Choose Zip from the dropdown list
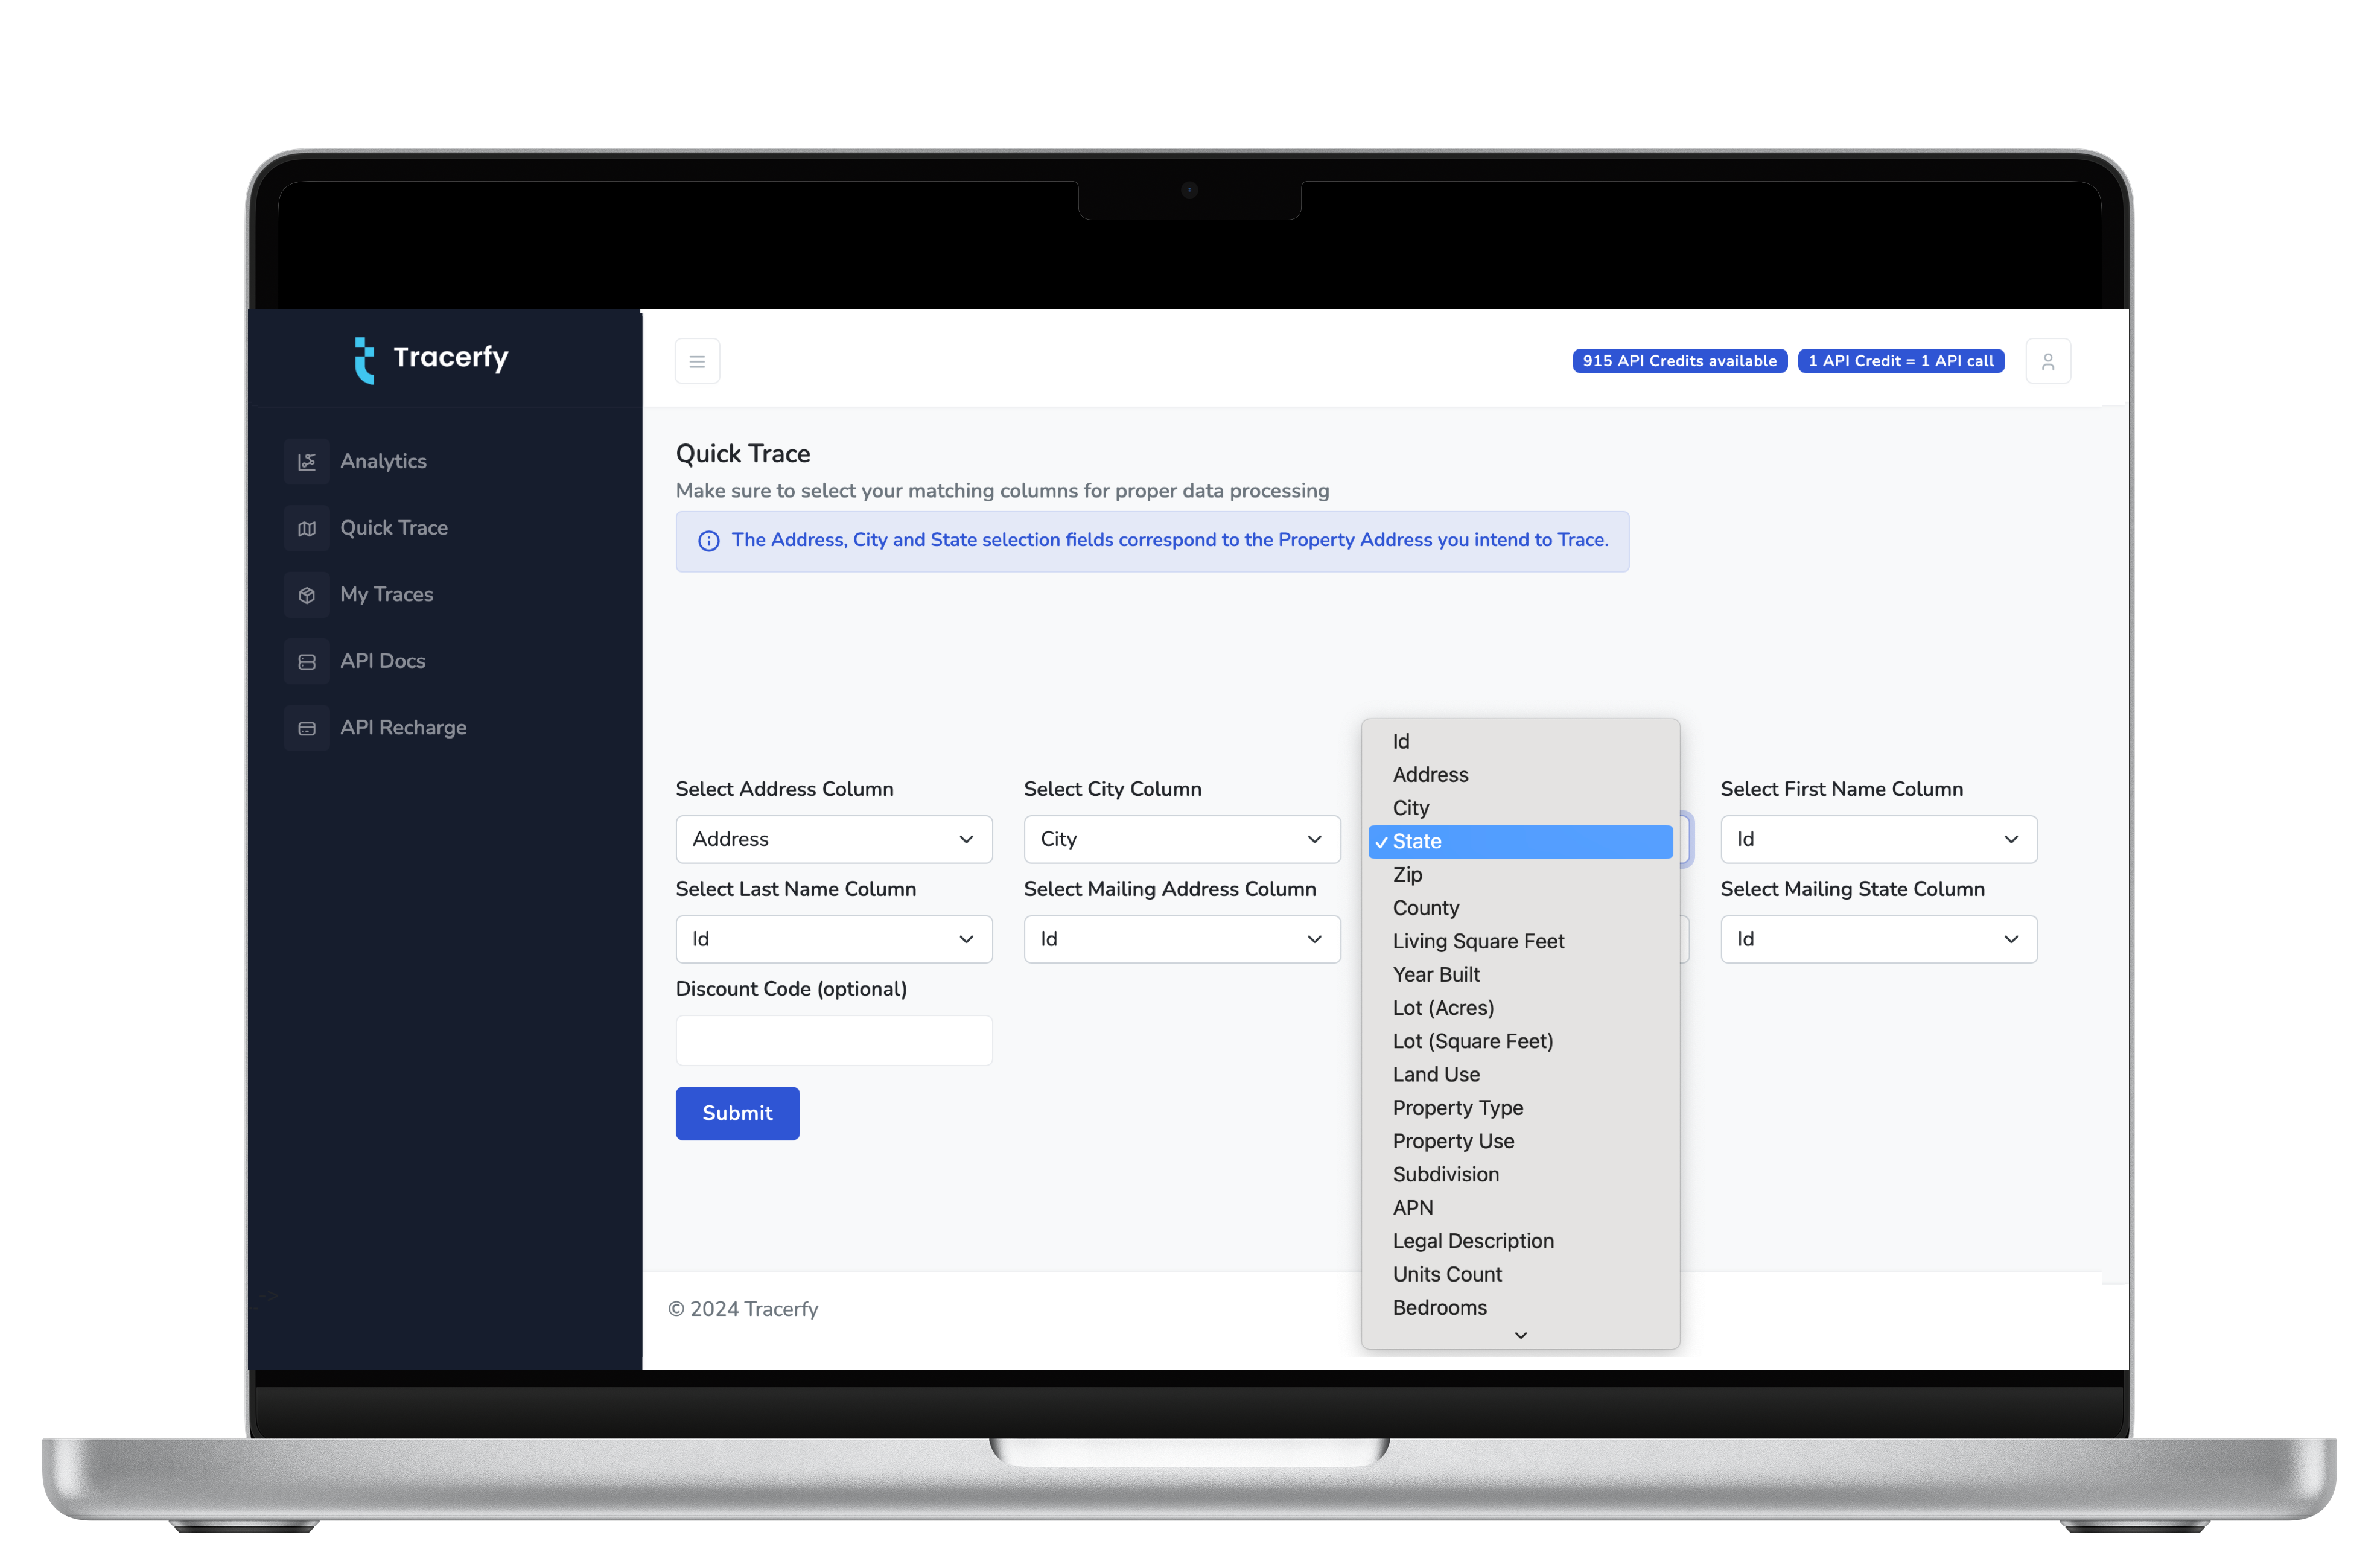 [1409, 874]
